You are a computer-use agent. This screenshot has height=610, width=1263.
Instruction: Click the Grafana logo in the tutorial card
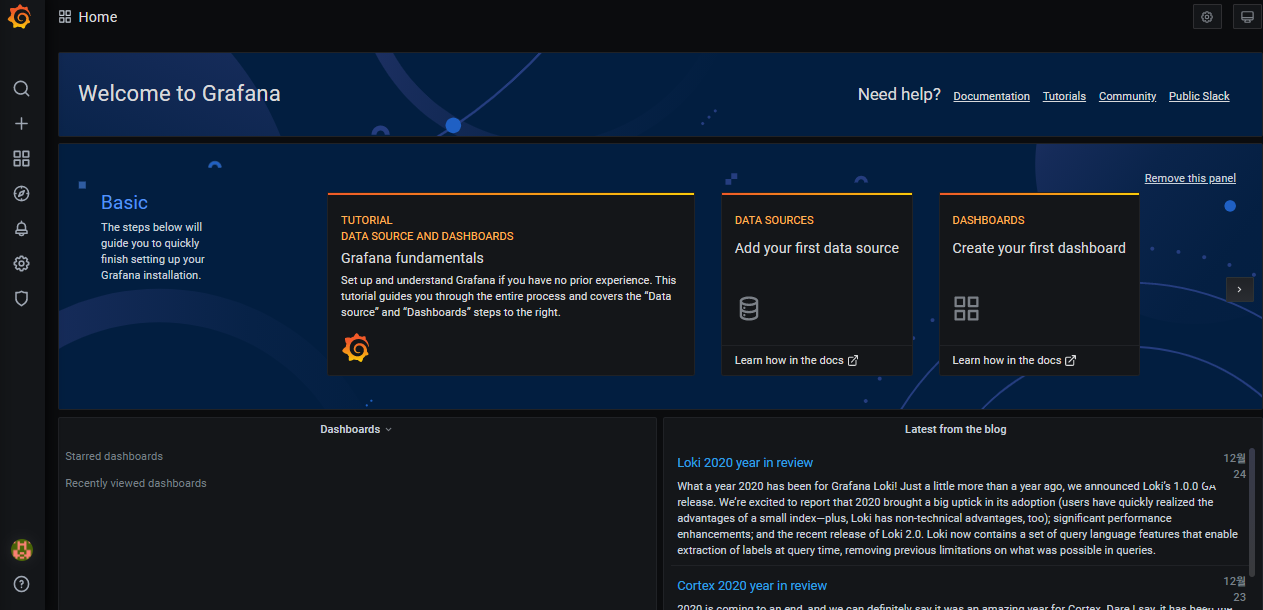coord(356,348)
